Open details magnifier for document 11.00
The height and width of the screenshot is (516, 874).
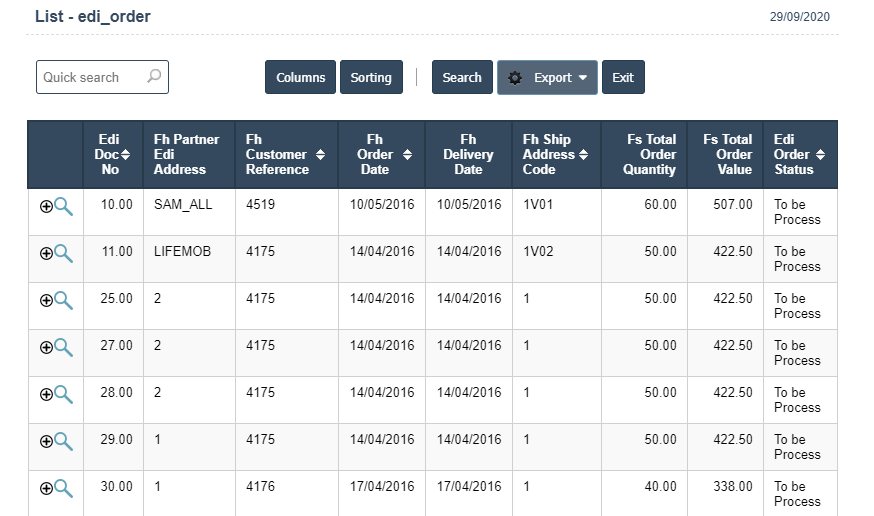(x=64, y=253)
